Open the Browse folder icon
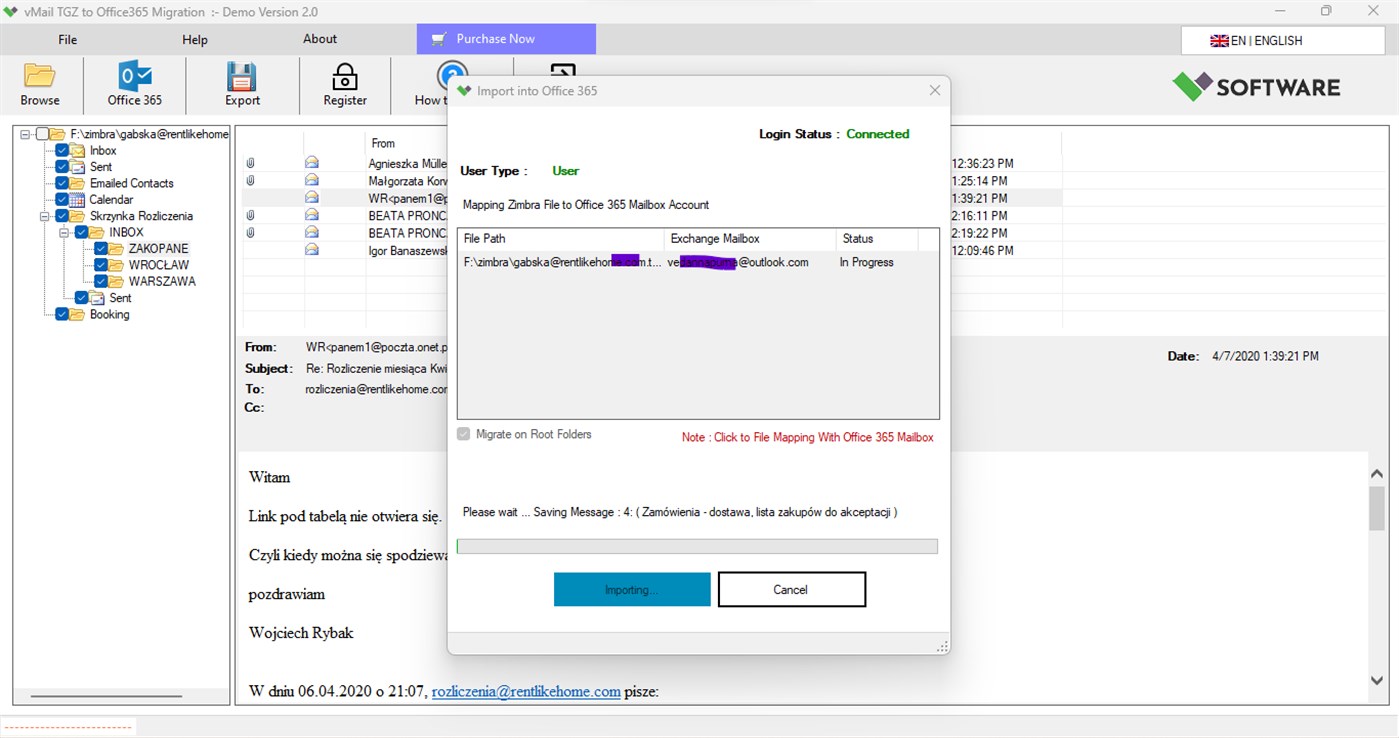This screenshot has height=738, width=1399. coord(39,75)
